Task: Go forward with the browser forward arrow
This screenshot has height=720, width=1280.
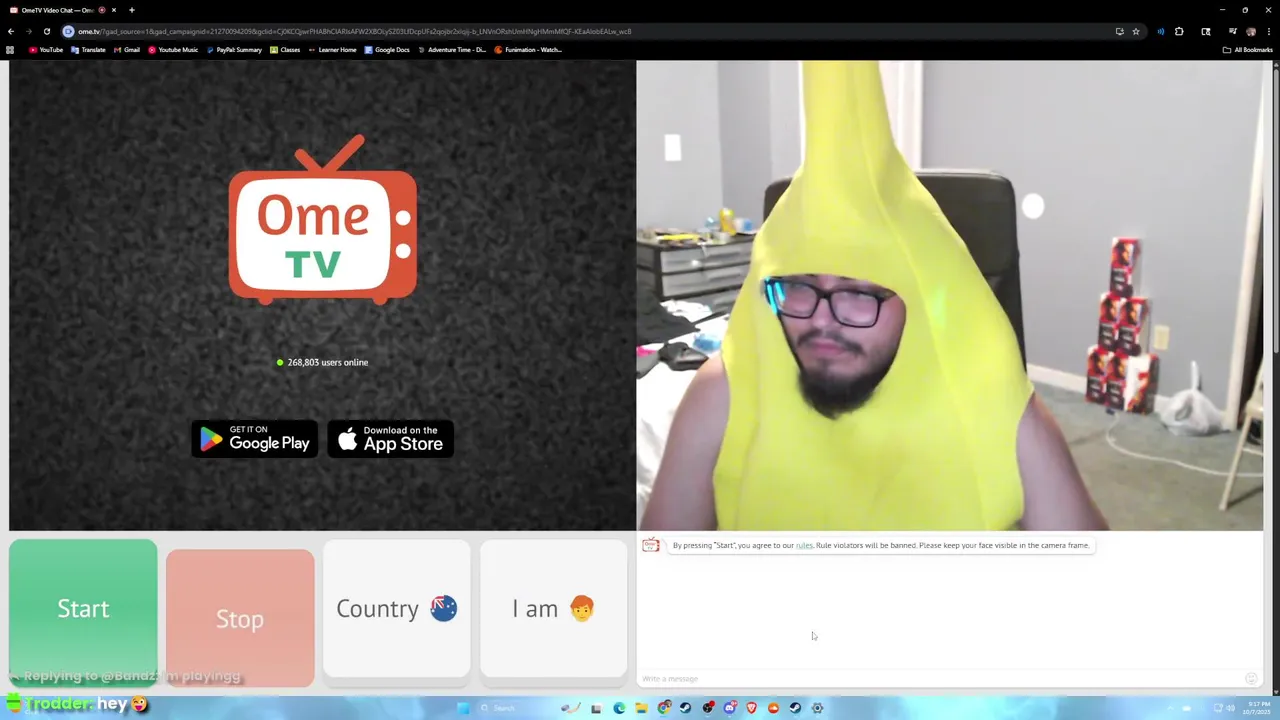Action: pos(28,31)
